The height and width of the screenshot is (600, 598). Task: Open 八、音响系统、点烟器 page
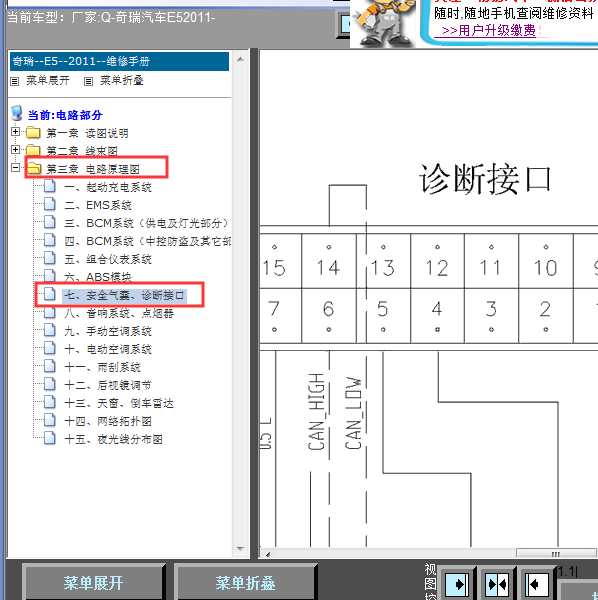(119, 313)
